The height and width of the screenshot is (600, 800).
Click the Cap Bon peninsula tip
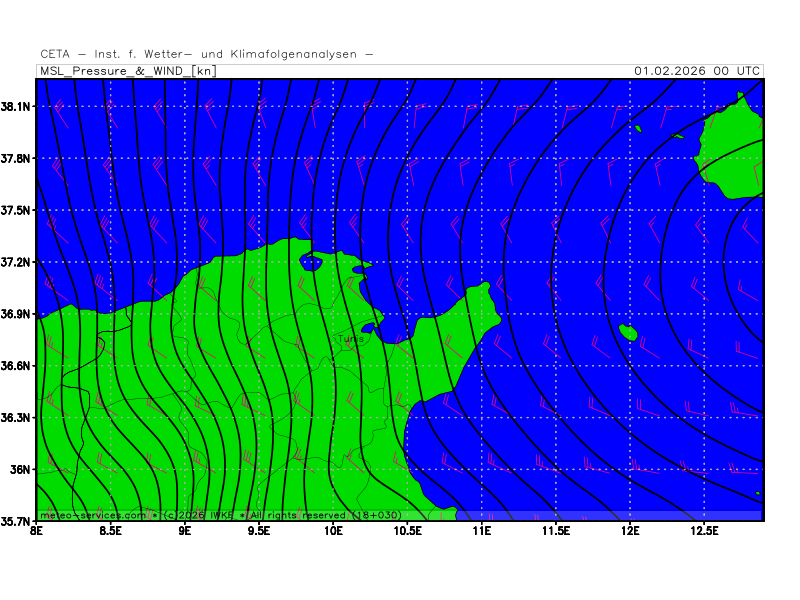click(486, 289)
